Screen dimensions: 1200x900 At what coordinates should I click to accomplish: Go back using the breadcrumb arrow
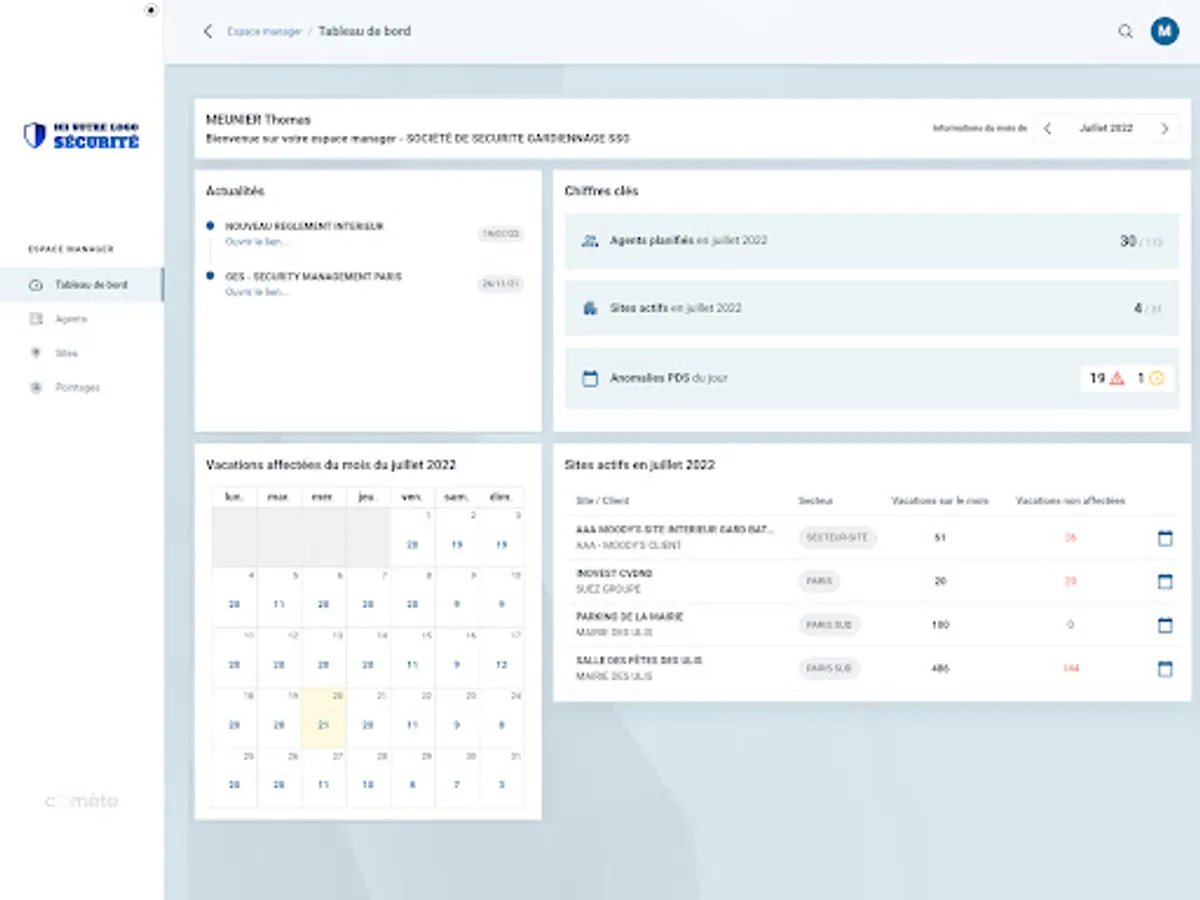208,31
